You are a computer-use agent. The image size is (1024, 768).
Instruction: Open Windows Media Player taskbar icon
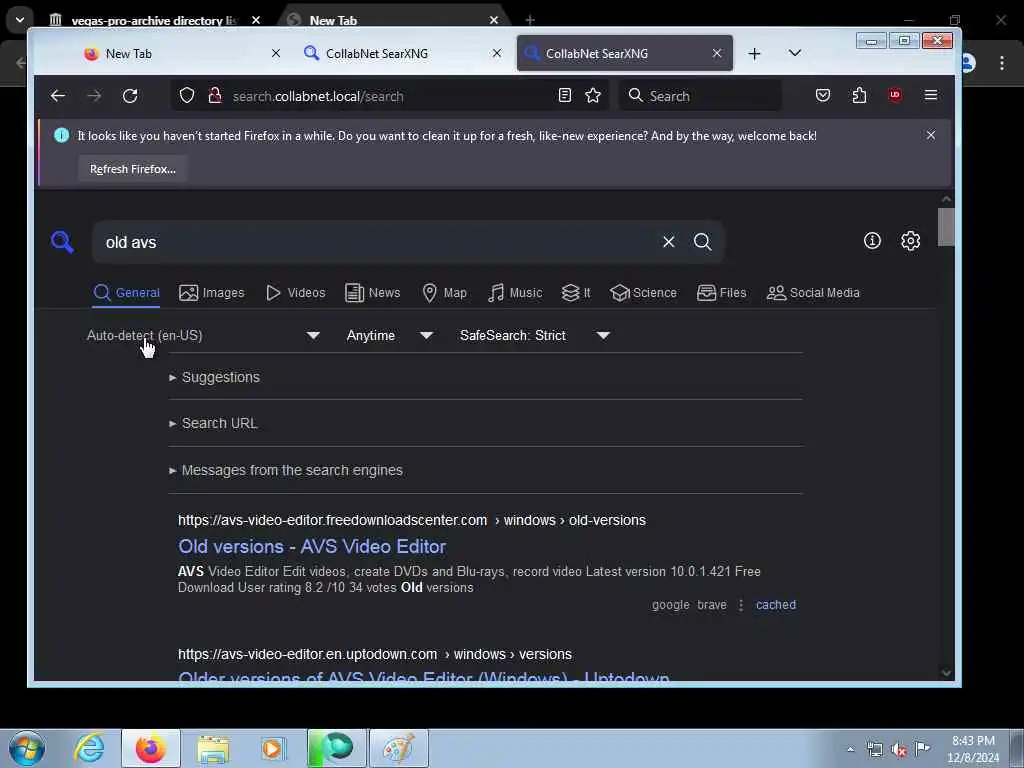coord(273,748)
